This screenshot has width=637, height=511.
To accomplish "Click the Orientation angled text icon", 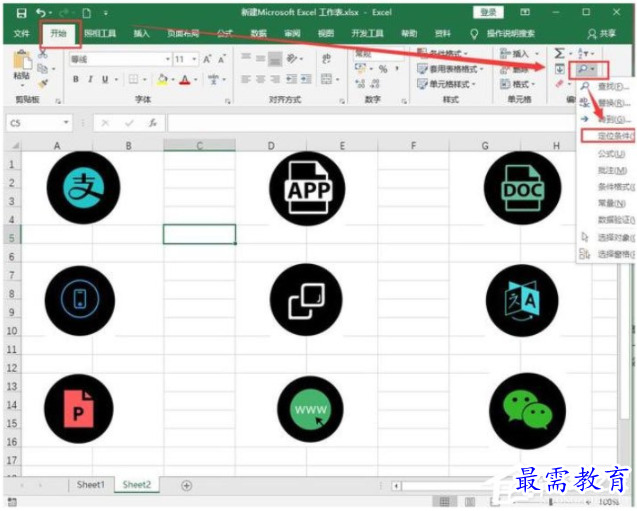I will tap(292, 59).
